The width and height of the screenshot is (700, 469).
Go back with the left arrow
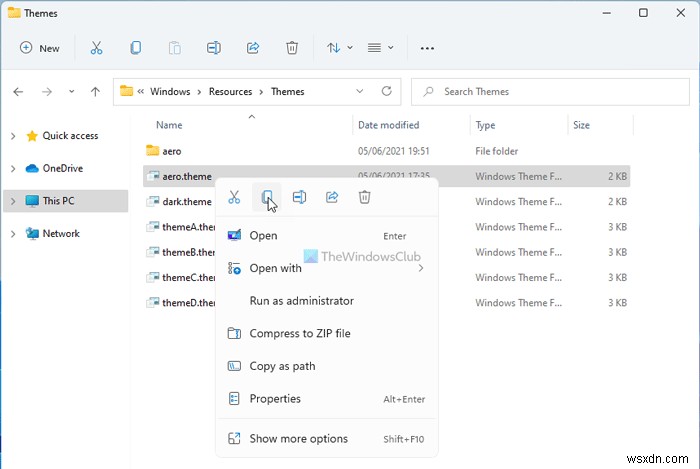coord(18,92)
